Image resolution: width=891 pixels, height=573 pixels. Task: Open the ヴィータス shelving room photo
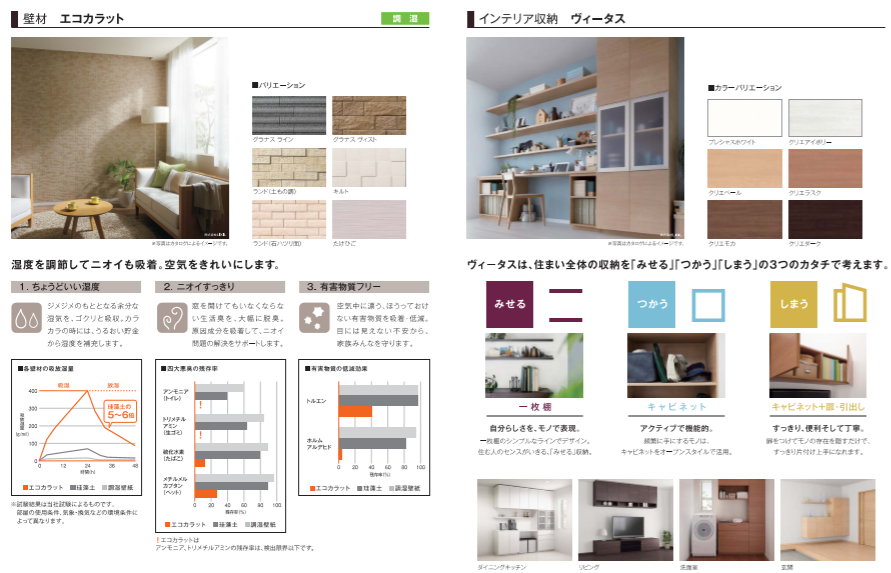(x=575, y=138)
